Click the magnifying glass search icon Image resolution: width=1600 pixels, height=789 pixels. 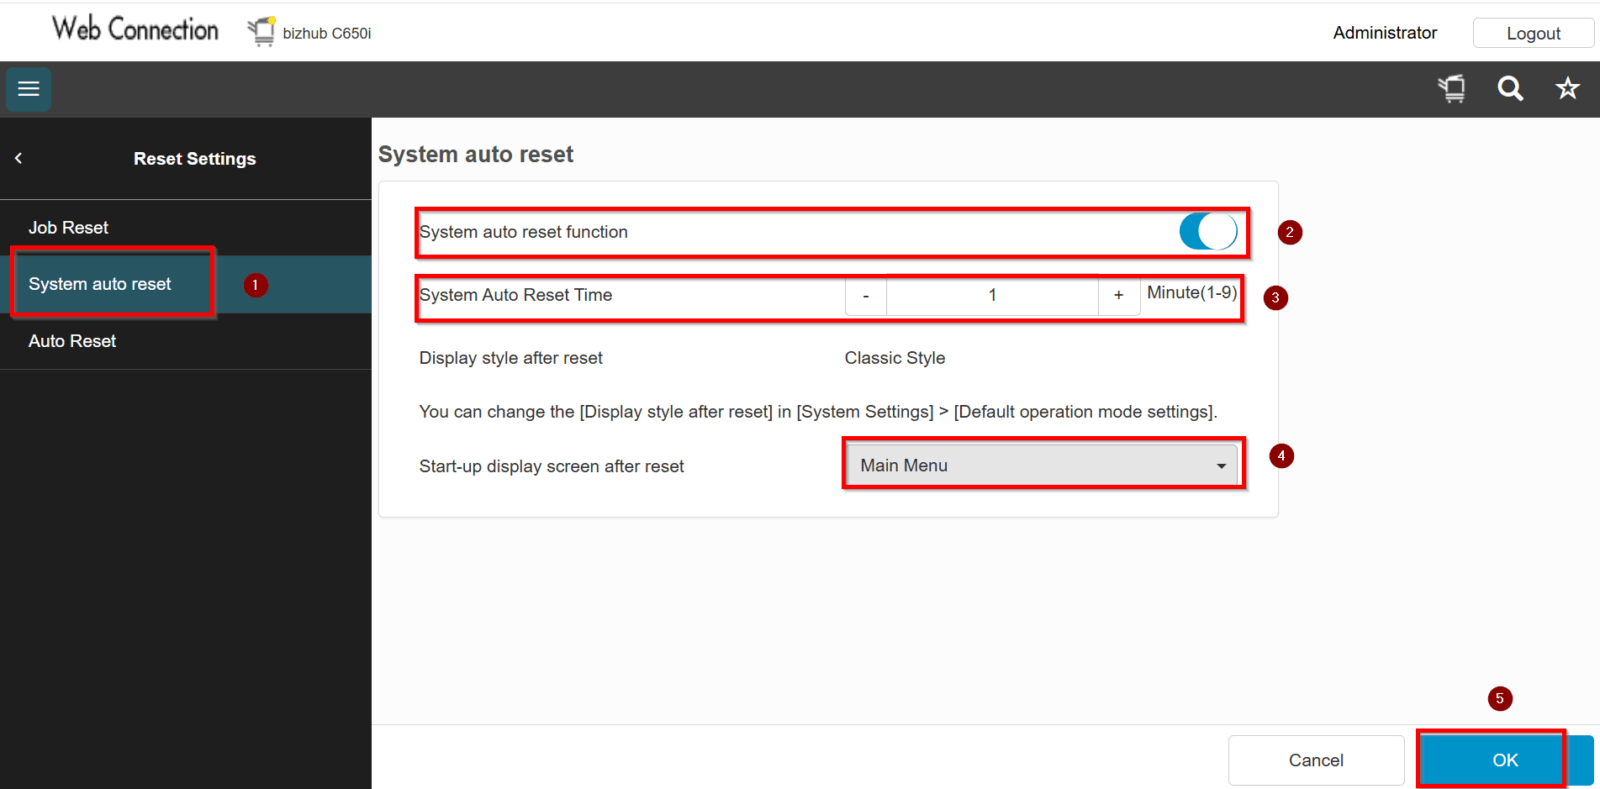click(x=1510, y=89)
